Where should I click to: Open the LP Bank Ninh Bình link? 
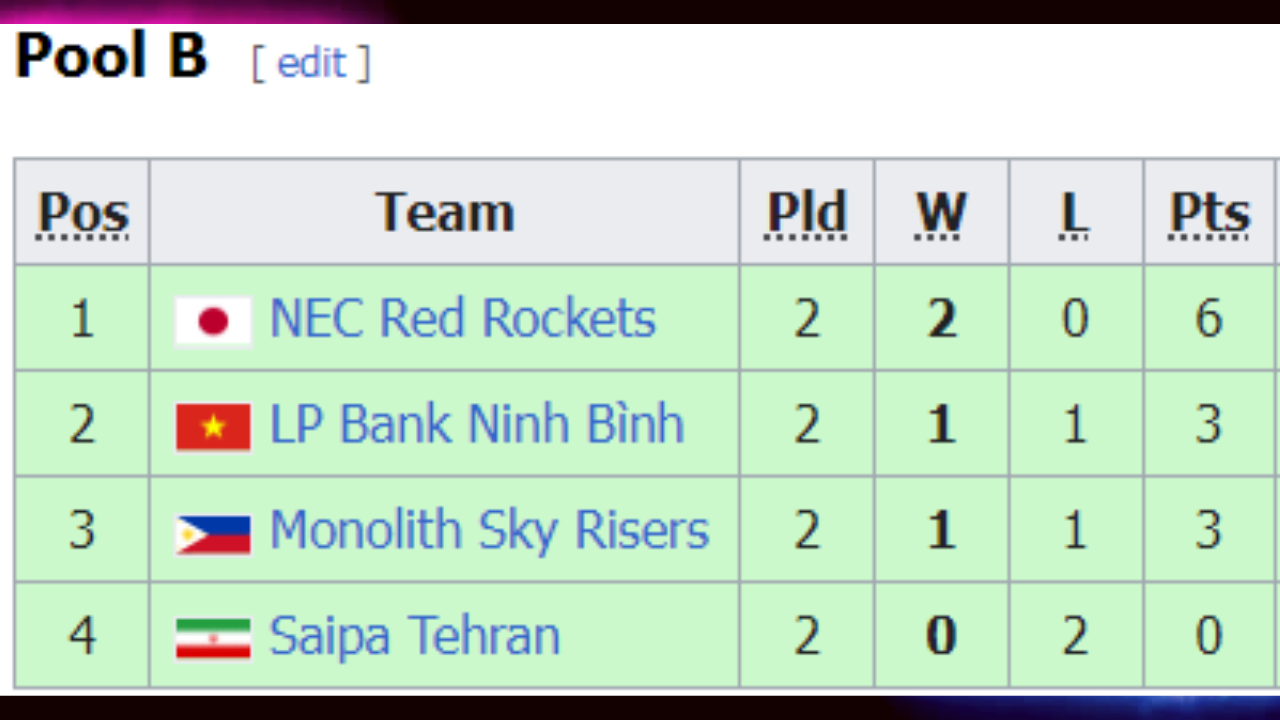[x=477, y=424]
